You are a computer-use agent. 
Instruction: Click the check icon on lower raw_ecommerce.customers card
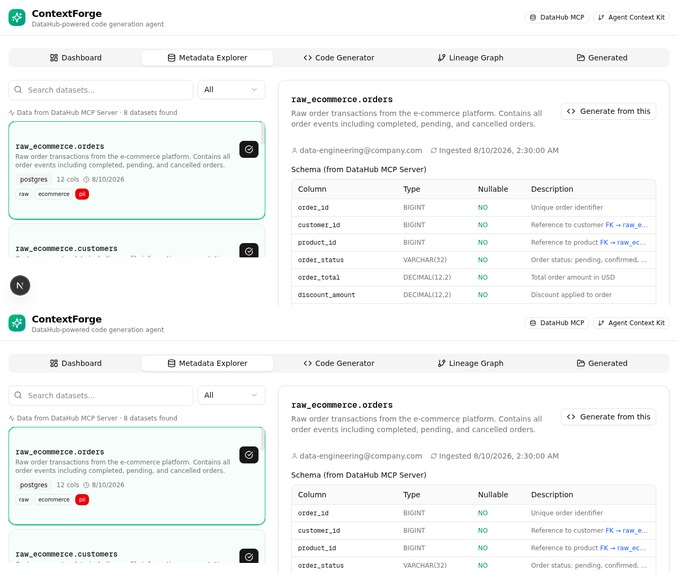point(249,556)
